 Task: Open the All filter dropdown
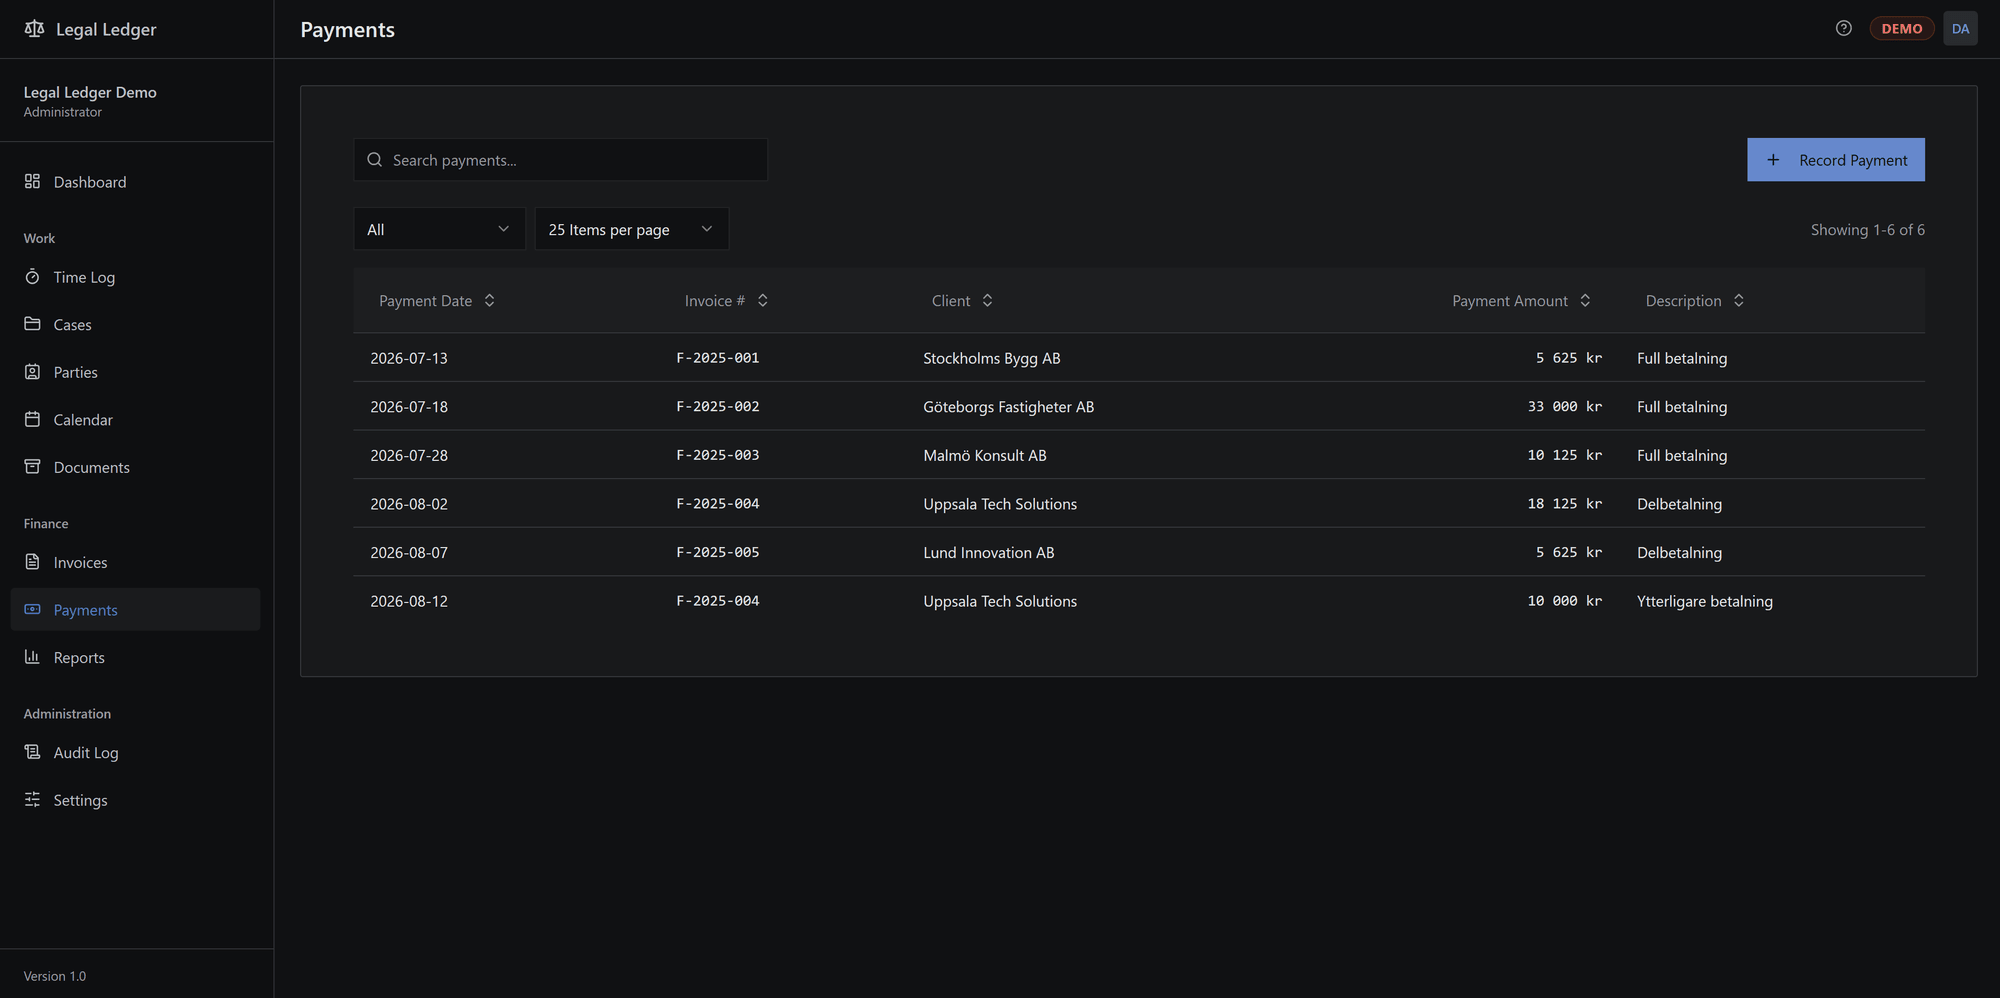[x=439, y=229]
